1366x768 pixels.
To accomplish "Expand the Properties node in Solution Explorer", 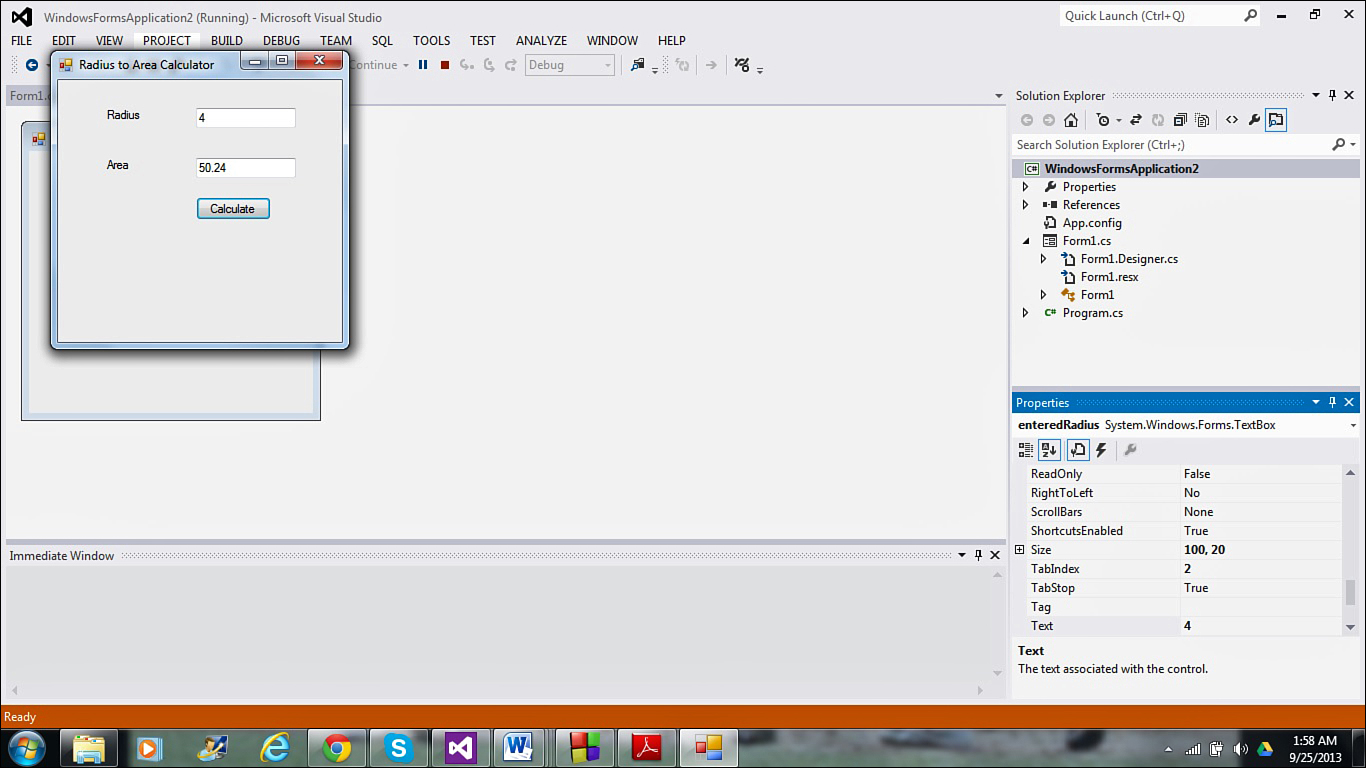I will click(1025, 187).
